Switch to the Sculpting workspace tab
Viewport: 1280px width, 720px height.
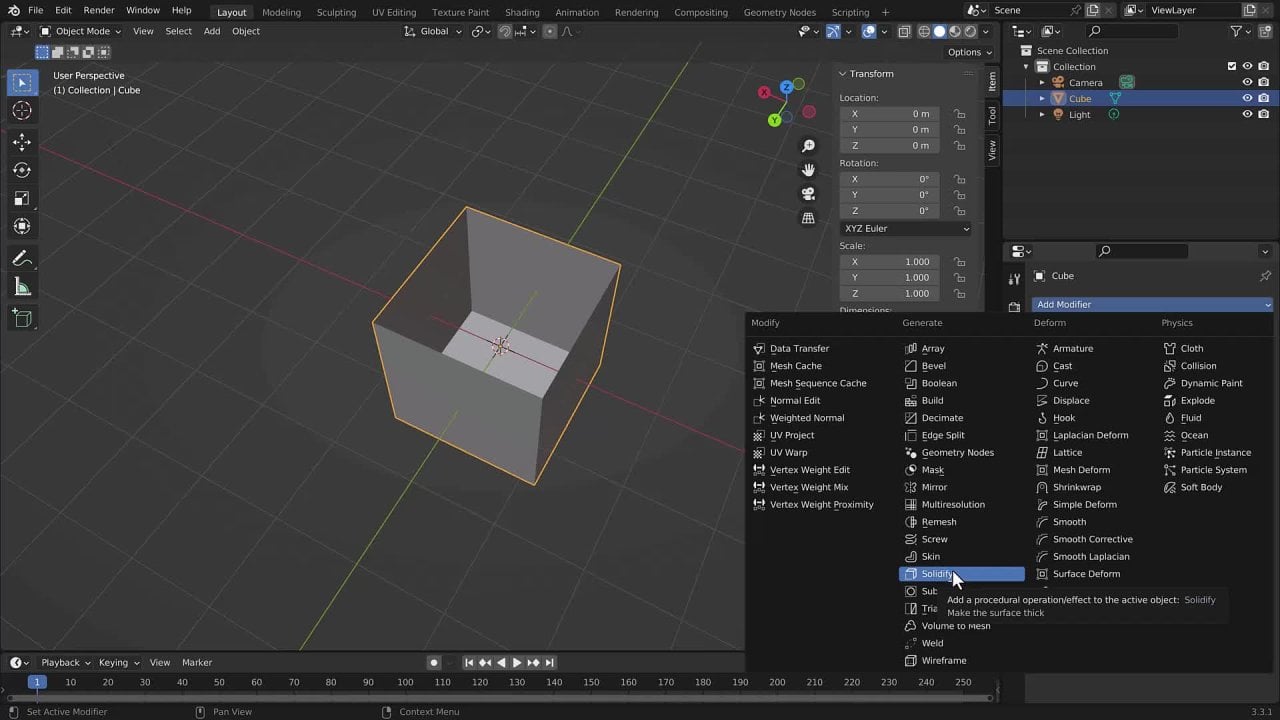point(336,12)
